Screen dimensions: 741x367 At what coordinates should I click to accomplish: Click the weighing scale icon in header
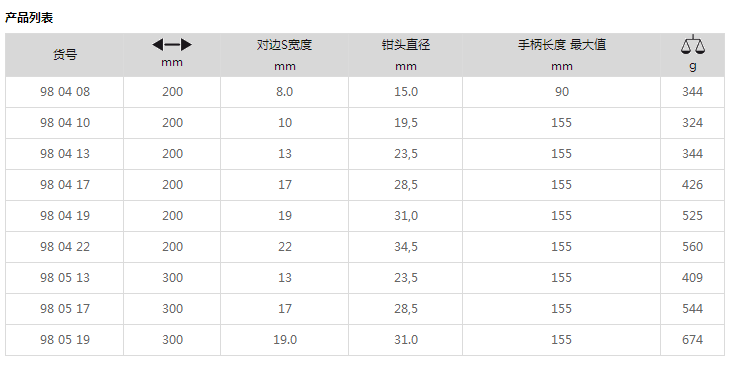[x=692, y=45]
